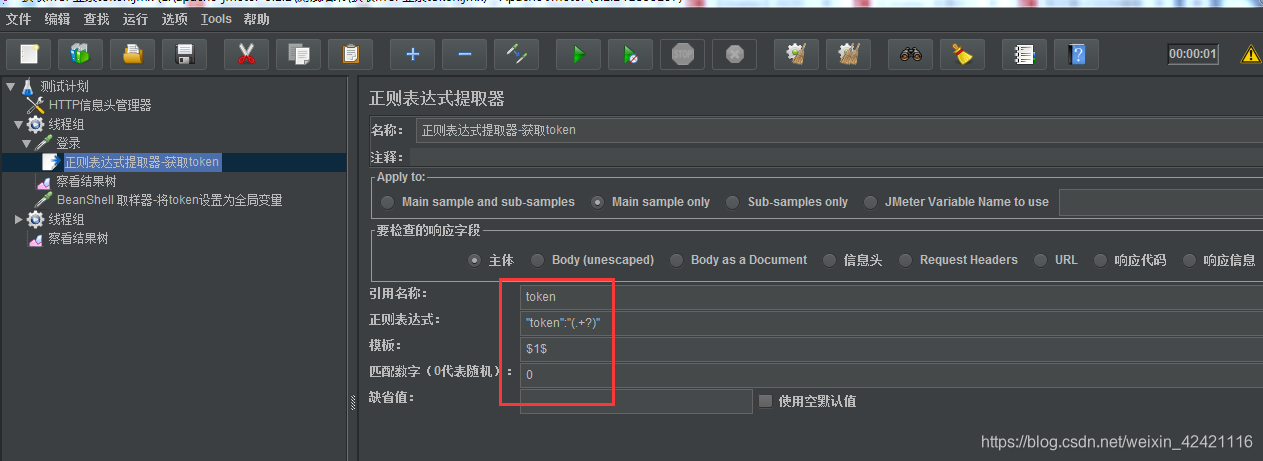The width and height of the screenshot is (1263, 461).
Task: Clear all results with double broom icon
Action: coord(848,54)
